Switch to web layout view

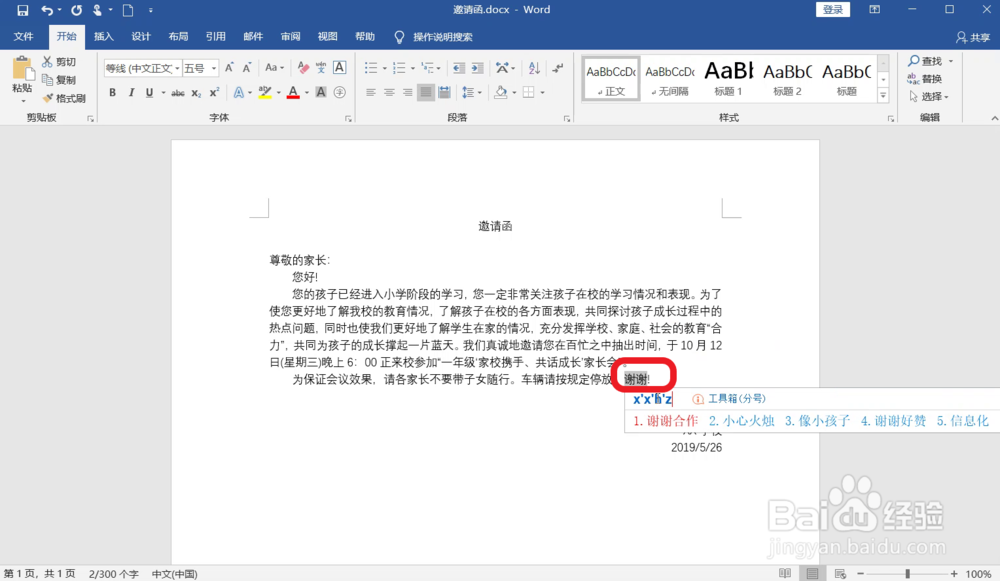pyautogui.click(x=840, y=573)
